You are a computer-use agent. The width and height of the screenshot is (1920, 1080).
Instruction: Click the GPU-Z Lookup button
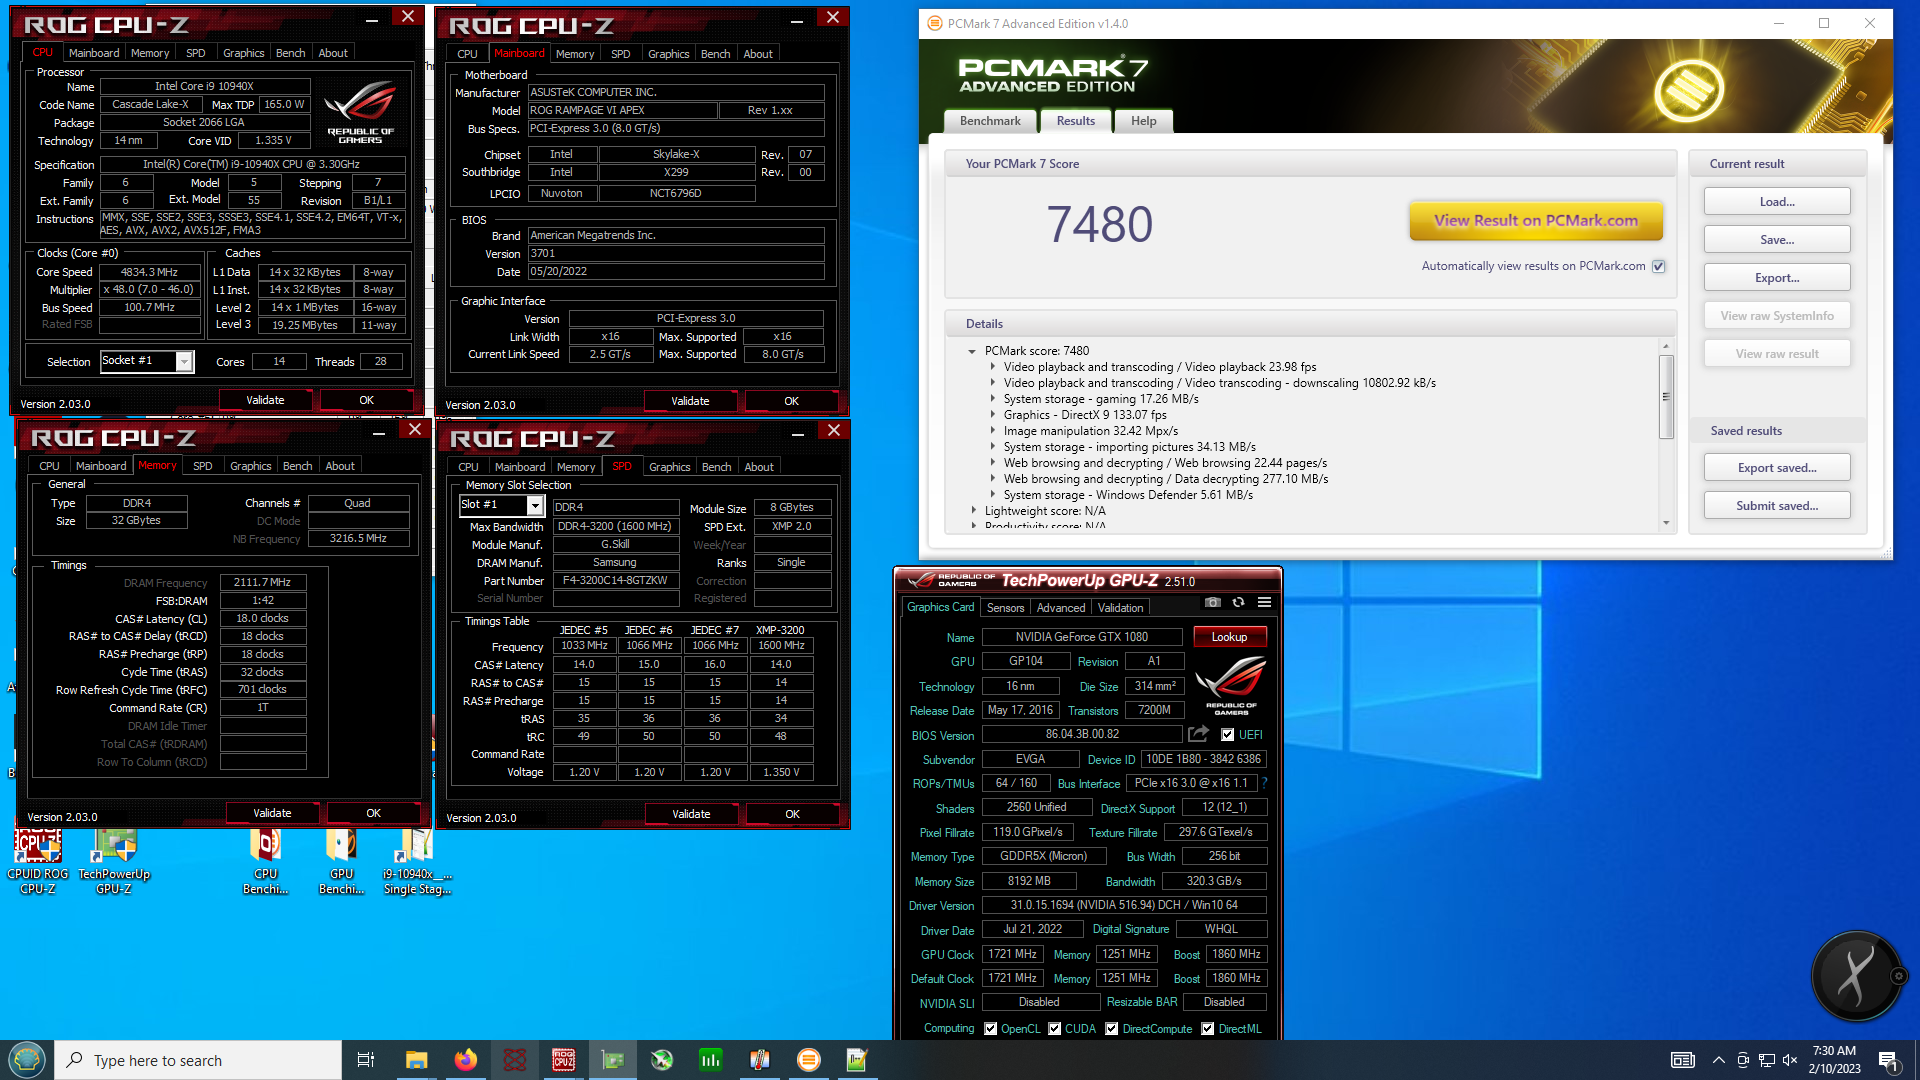[1229, 637]
